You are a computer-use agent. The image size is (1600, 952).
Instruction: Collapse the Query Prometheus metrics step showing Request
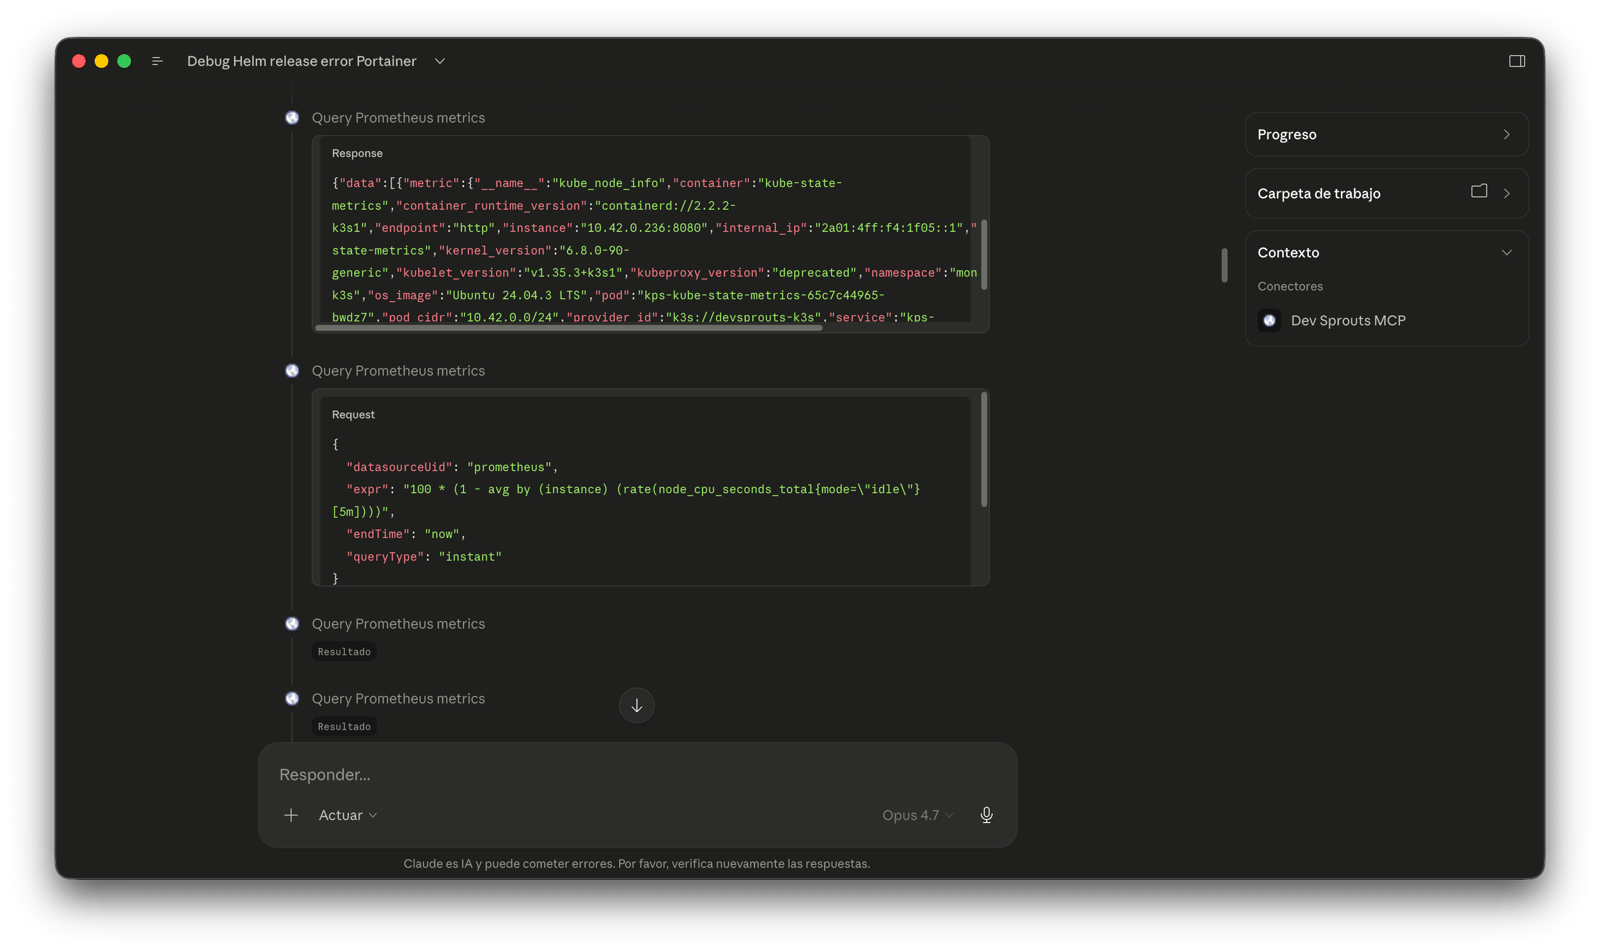(x=398, y=371)
